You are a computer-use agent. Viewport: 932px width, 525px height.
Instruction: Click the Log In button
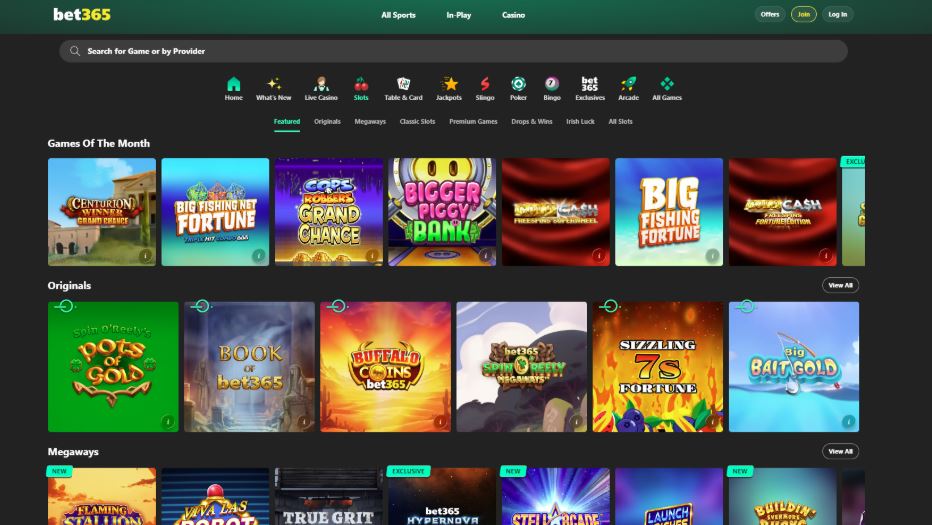click(x=837, y=14)
